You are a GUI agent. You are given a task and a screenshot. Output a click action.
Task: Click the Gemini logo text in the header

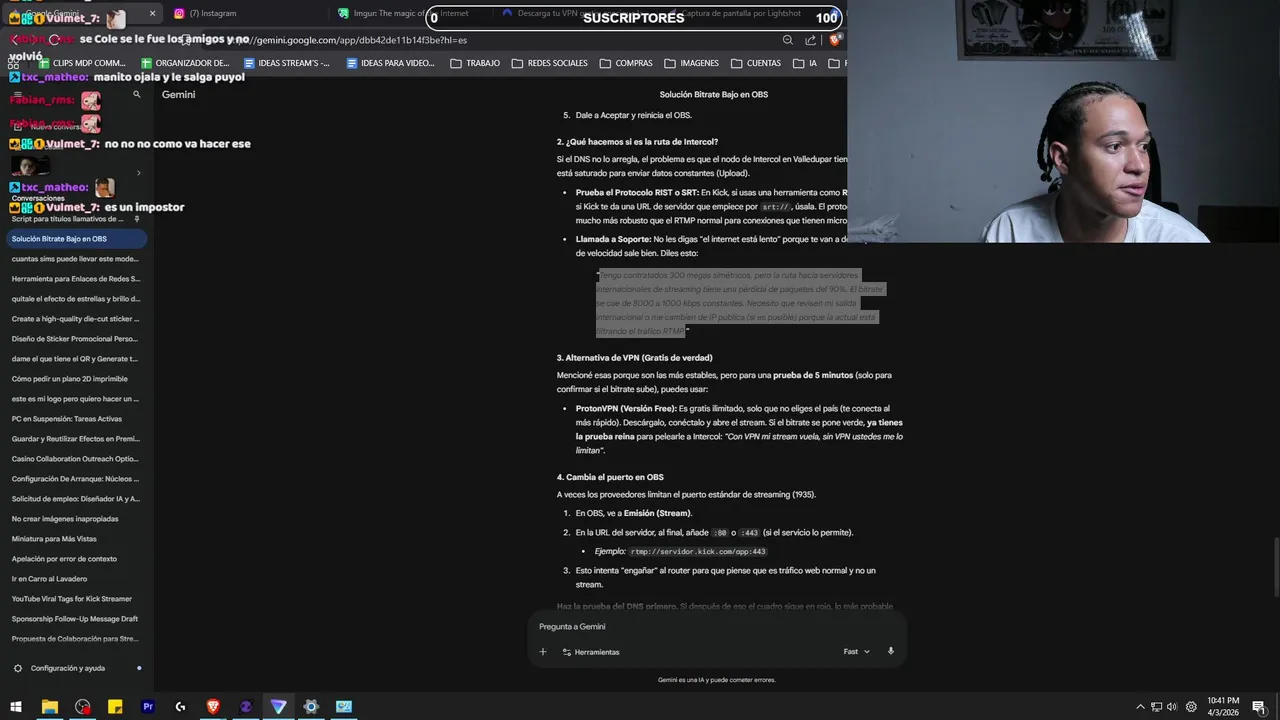pos(179,94)
